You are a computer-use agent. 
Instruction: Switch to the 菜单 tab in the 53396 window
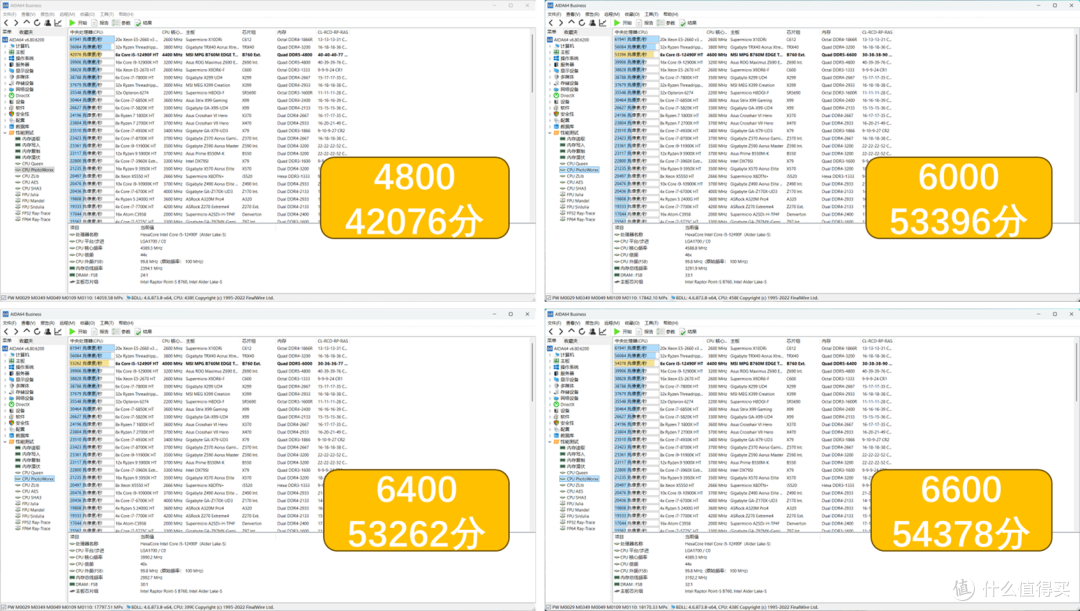click(x=552, y=32)
